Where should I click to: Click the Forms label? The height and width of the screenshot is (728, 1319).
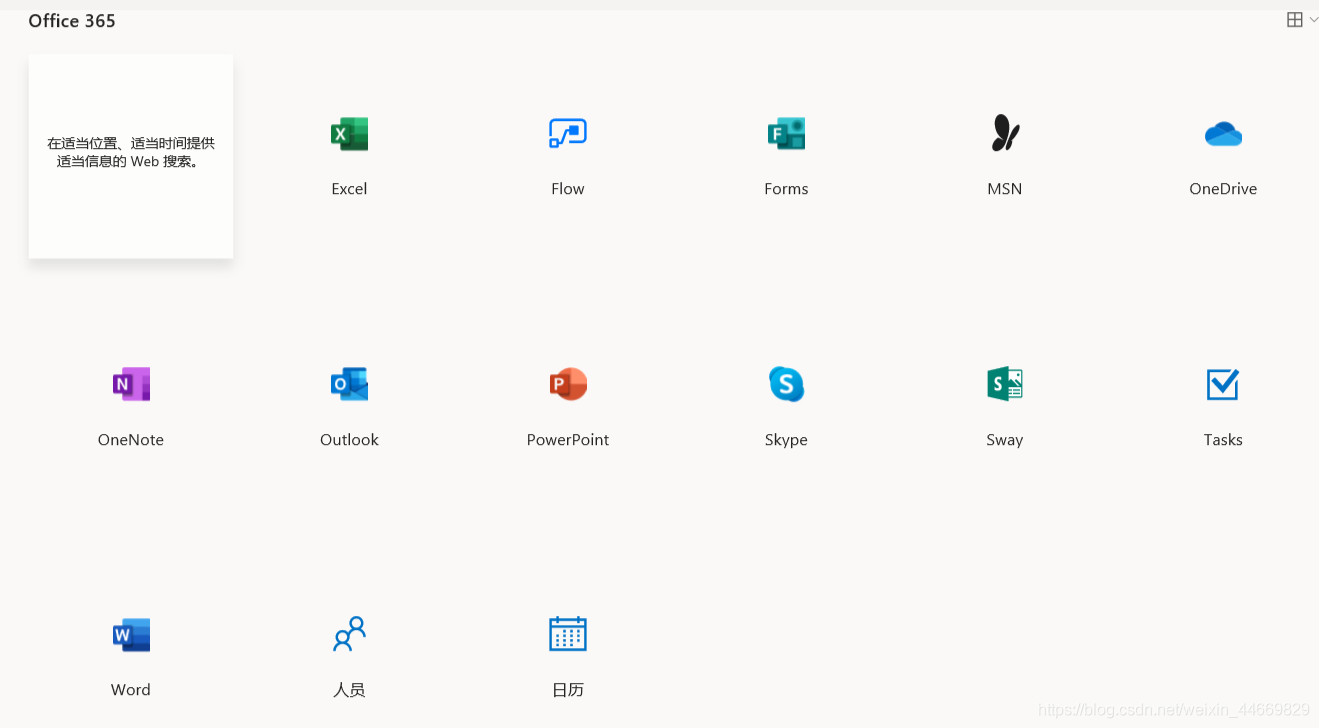pyautogui.click(x=786, y=188)
